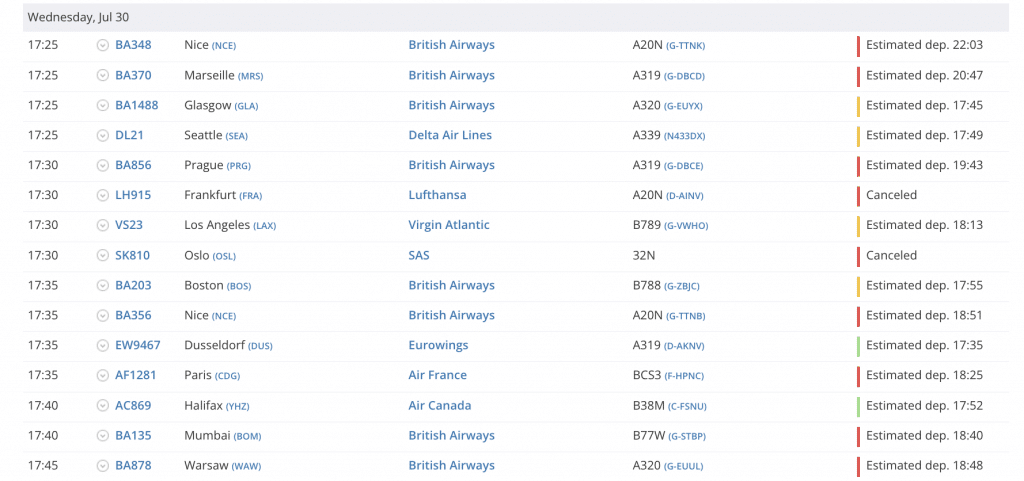This screenshot has height=481, width=1024.
Task: Click the green status bar for Dusseldorf flight
Action: [x=858, y=345]
